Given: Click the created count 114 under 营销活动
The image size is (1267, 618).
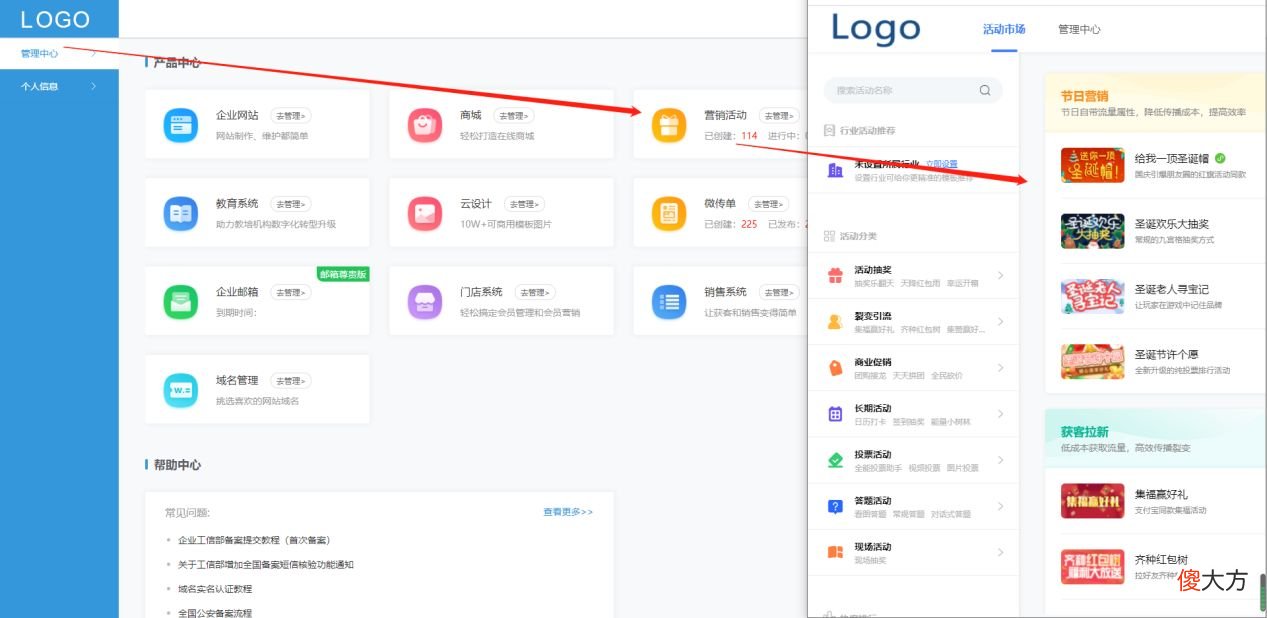Looking at the screenshot, I should tap(749, 136).
